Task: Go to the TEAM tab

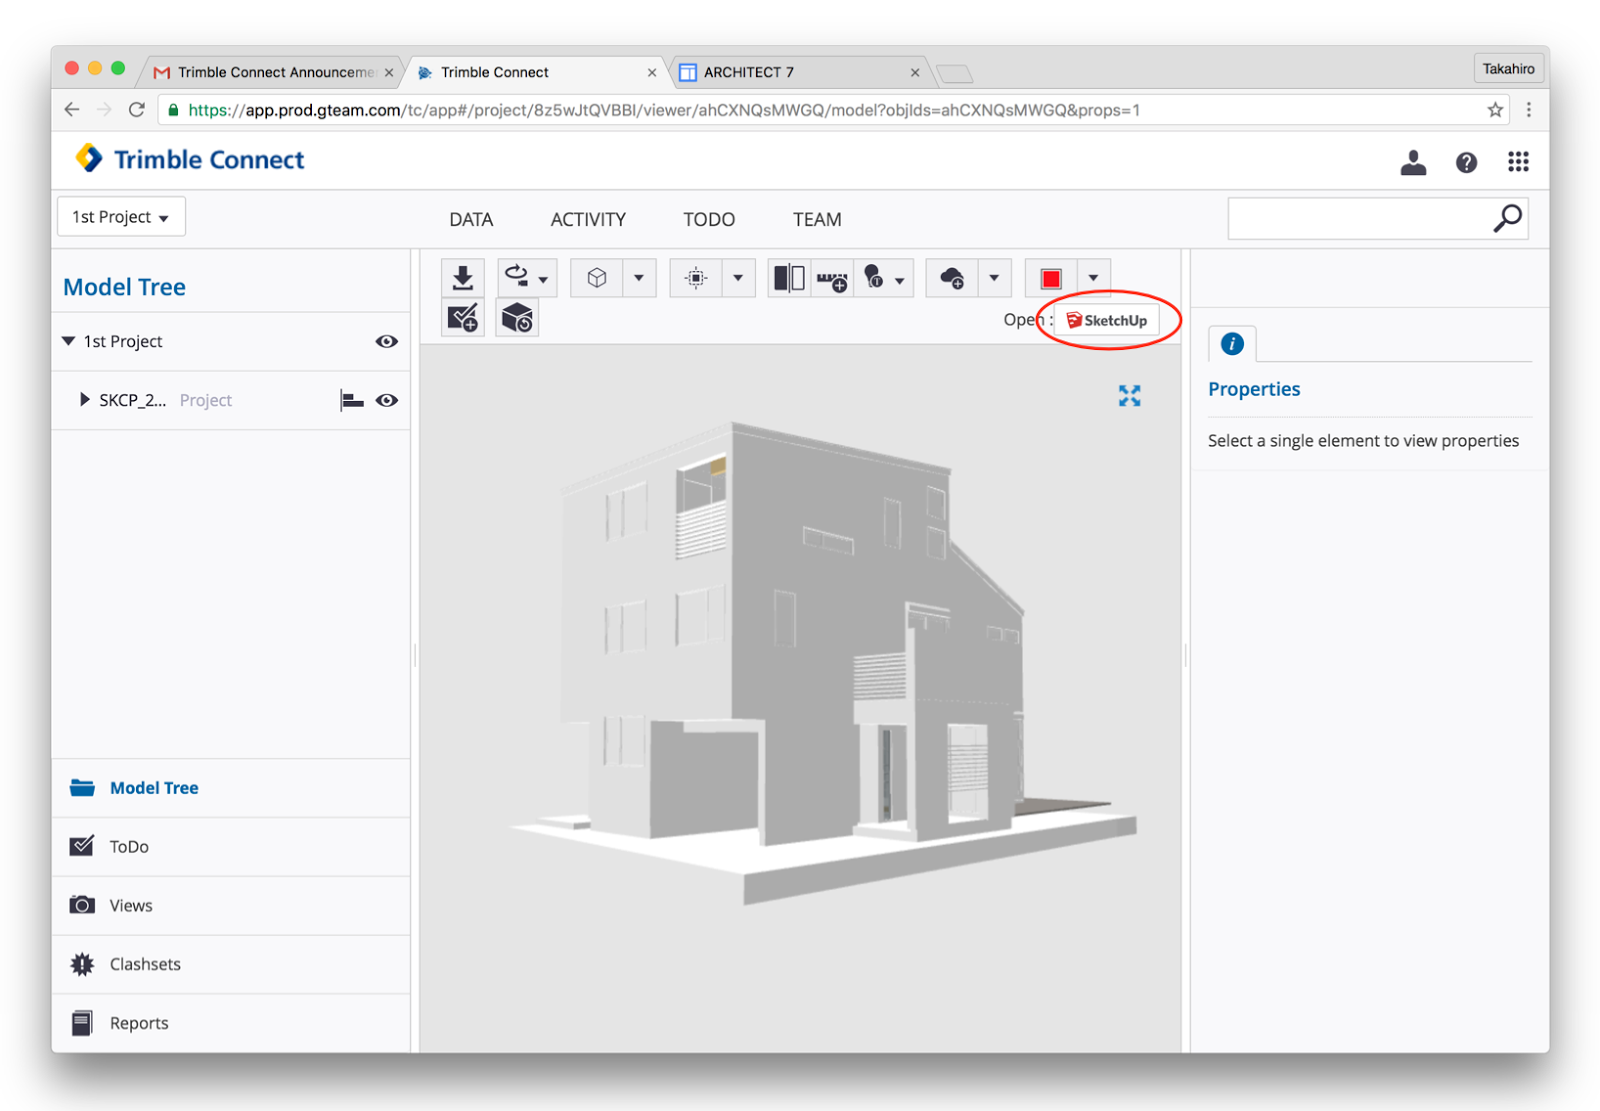Action: 817,219
